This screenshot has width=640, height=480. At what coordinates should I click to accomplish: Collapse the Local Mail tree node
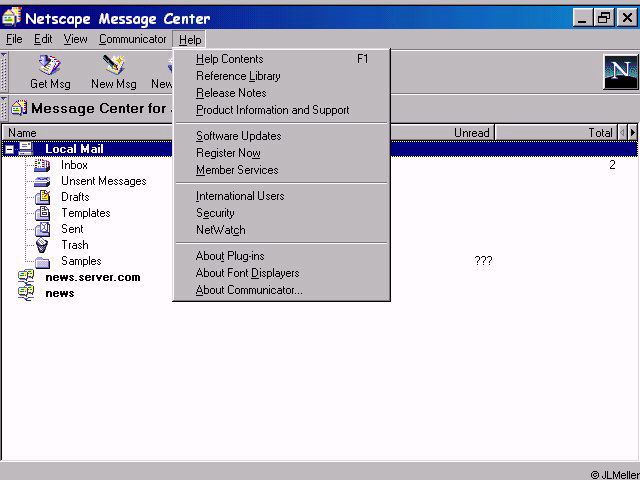point(9,150)
